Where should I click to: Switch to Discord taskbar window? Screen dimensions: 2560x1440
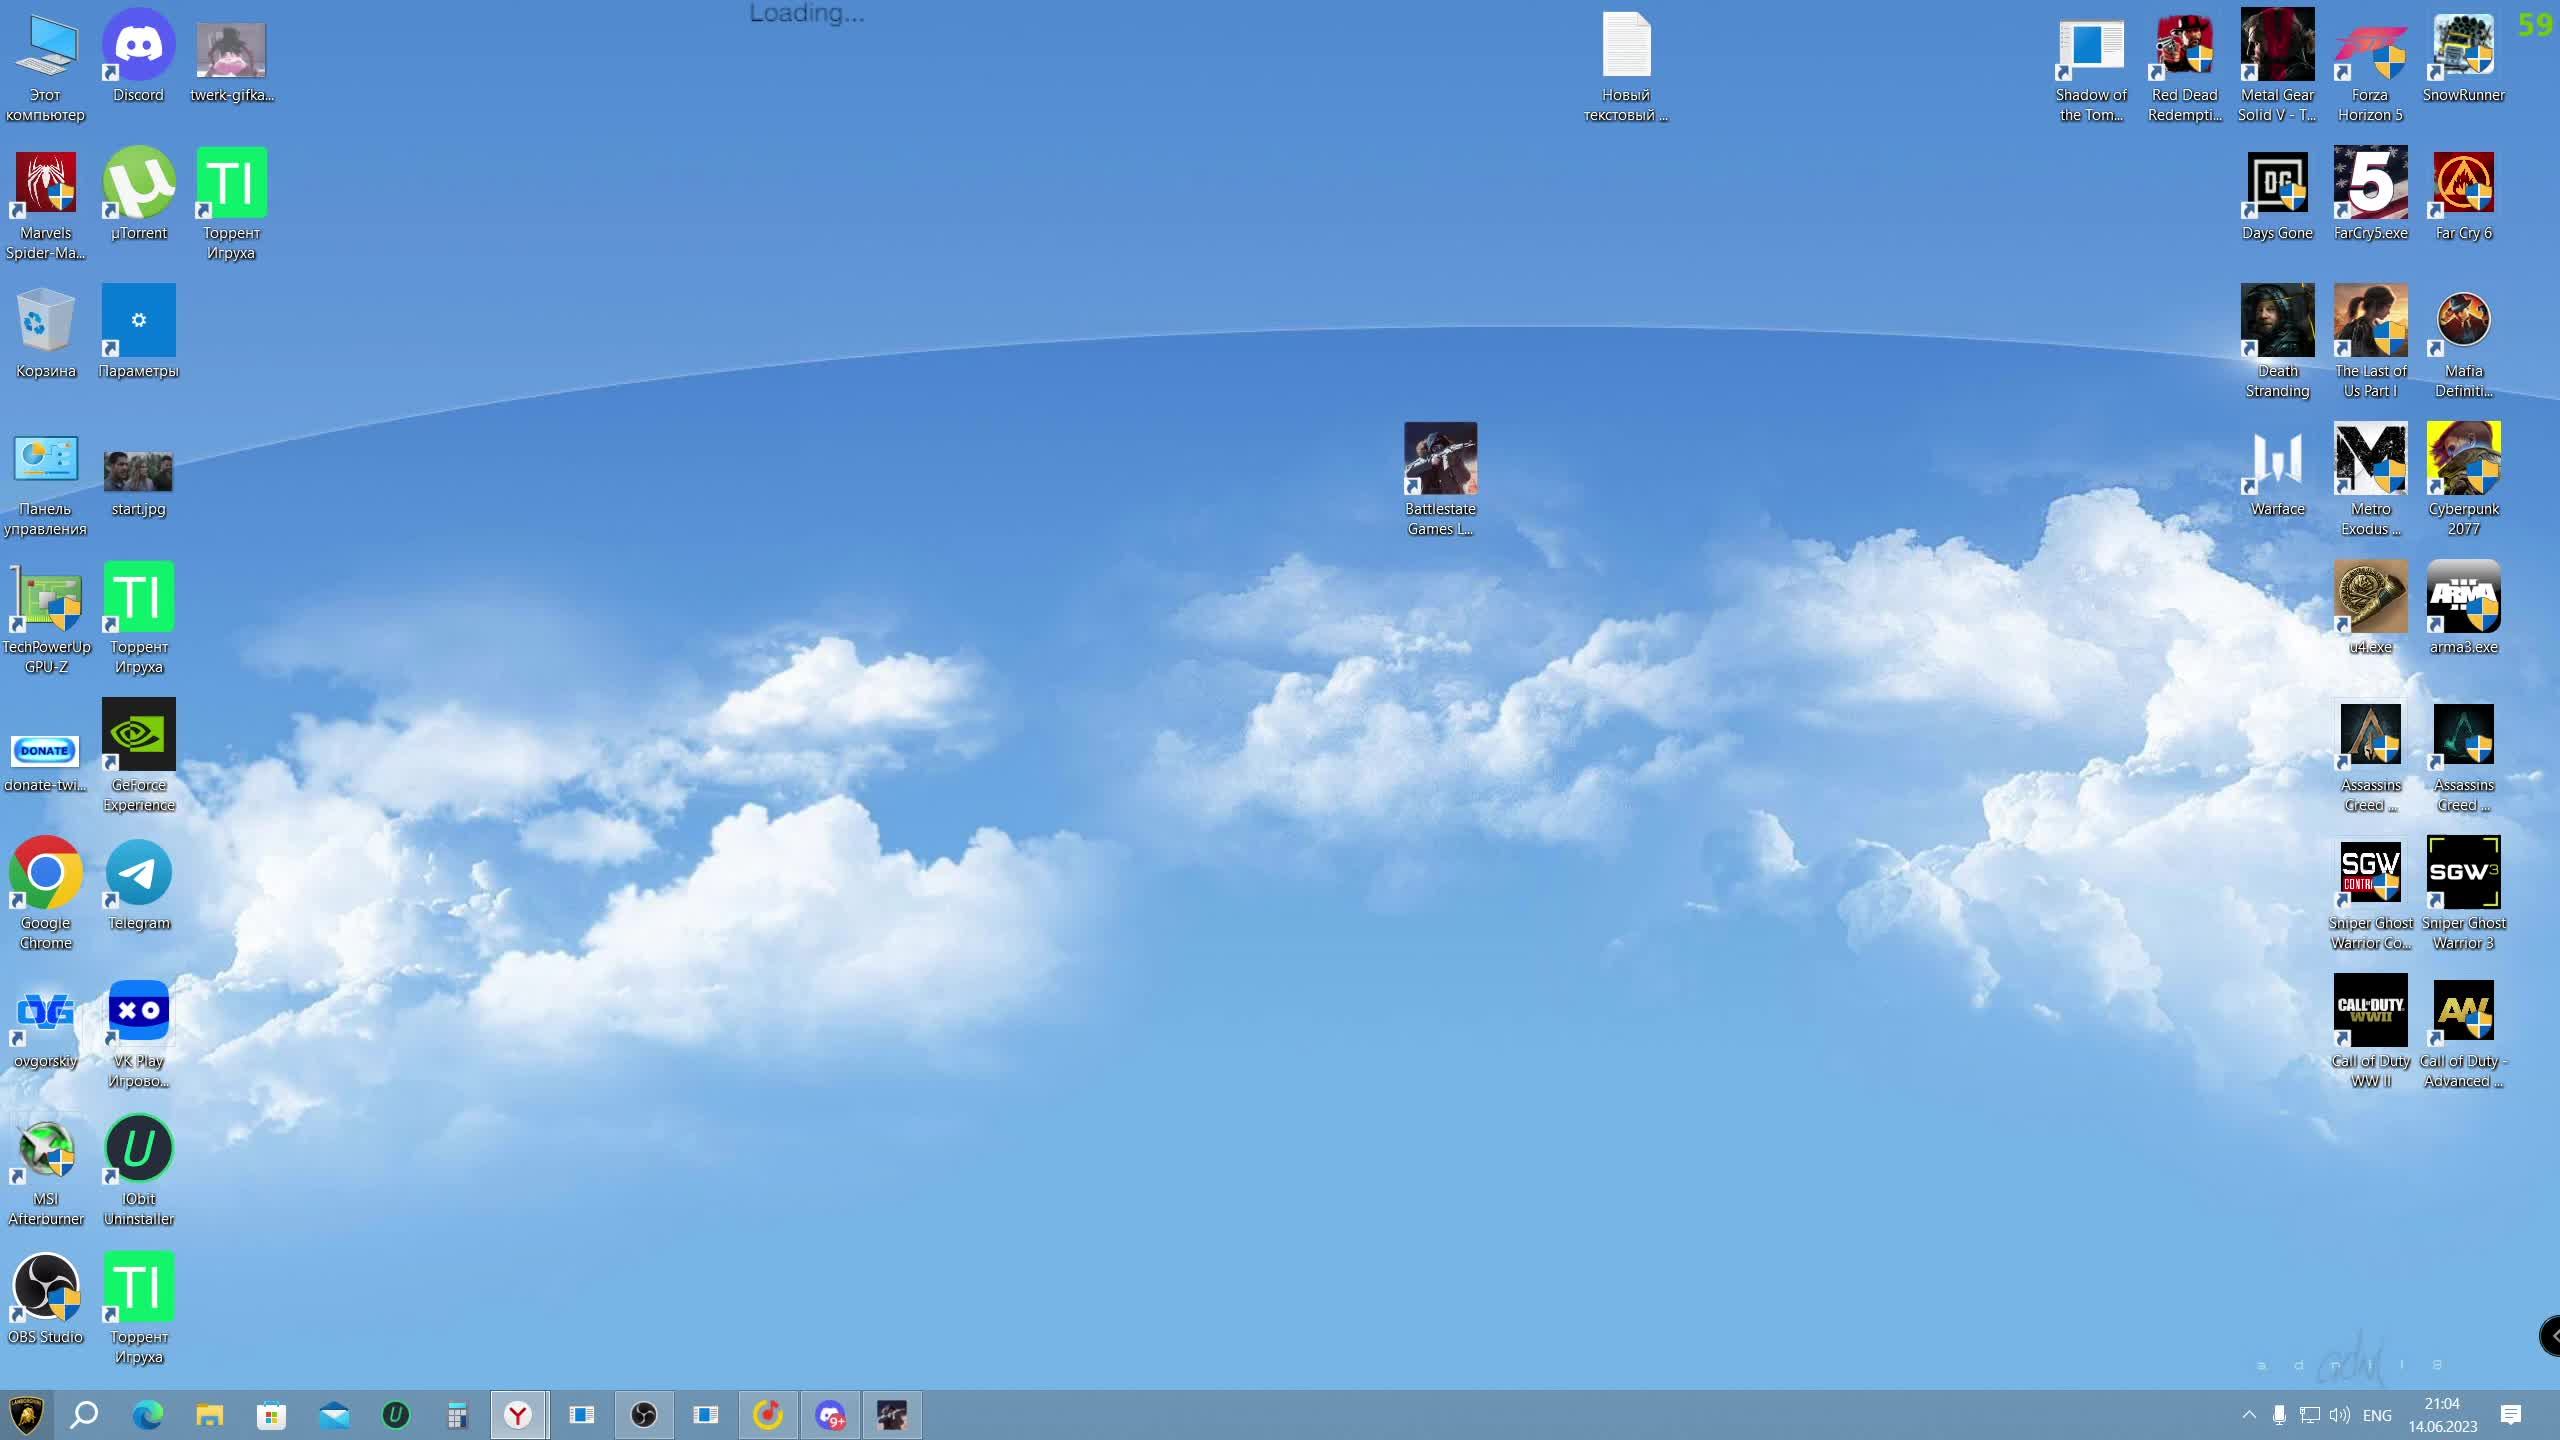click(x=829, y=1415)
